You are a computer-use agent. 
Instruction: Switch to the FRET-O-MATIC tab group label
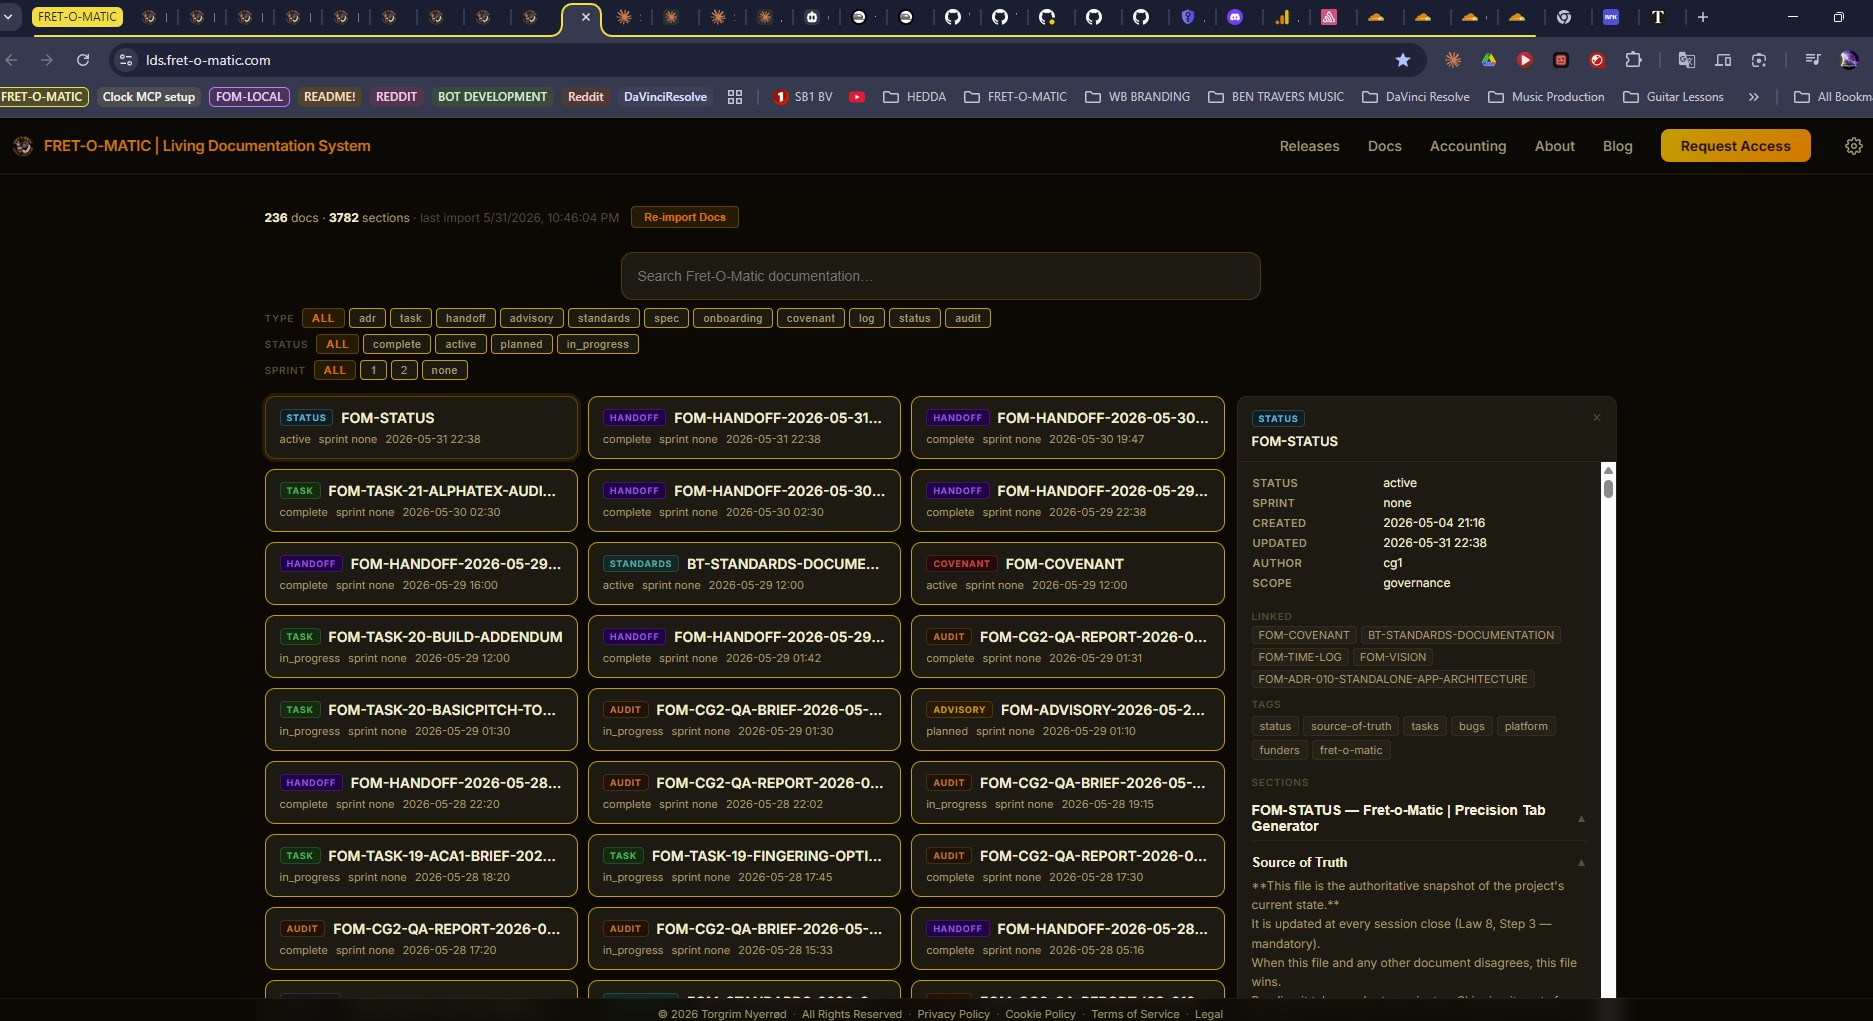pyautogui.click(x=77, y=17)
